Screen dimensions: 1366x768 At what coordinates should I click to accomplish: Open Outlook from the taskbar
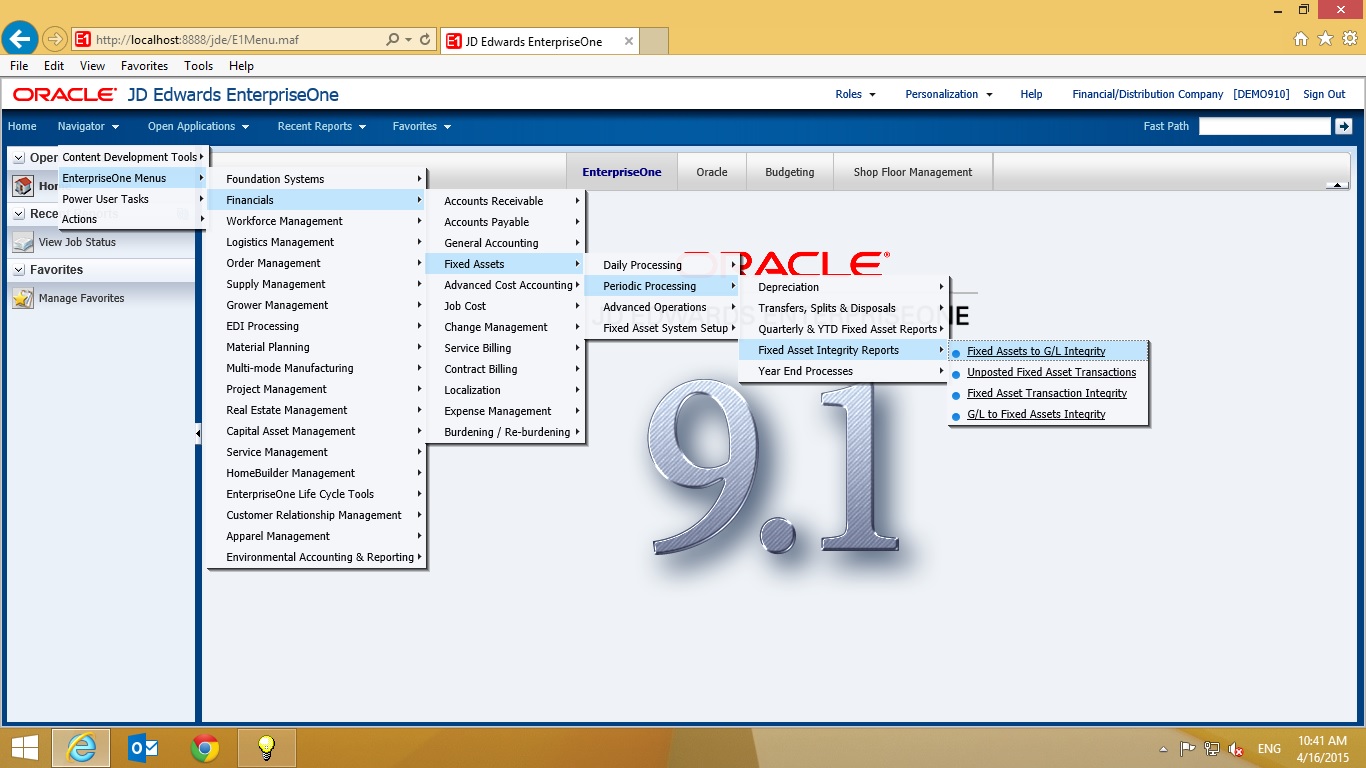click(143, 747)
